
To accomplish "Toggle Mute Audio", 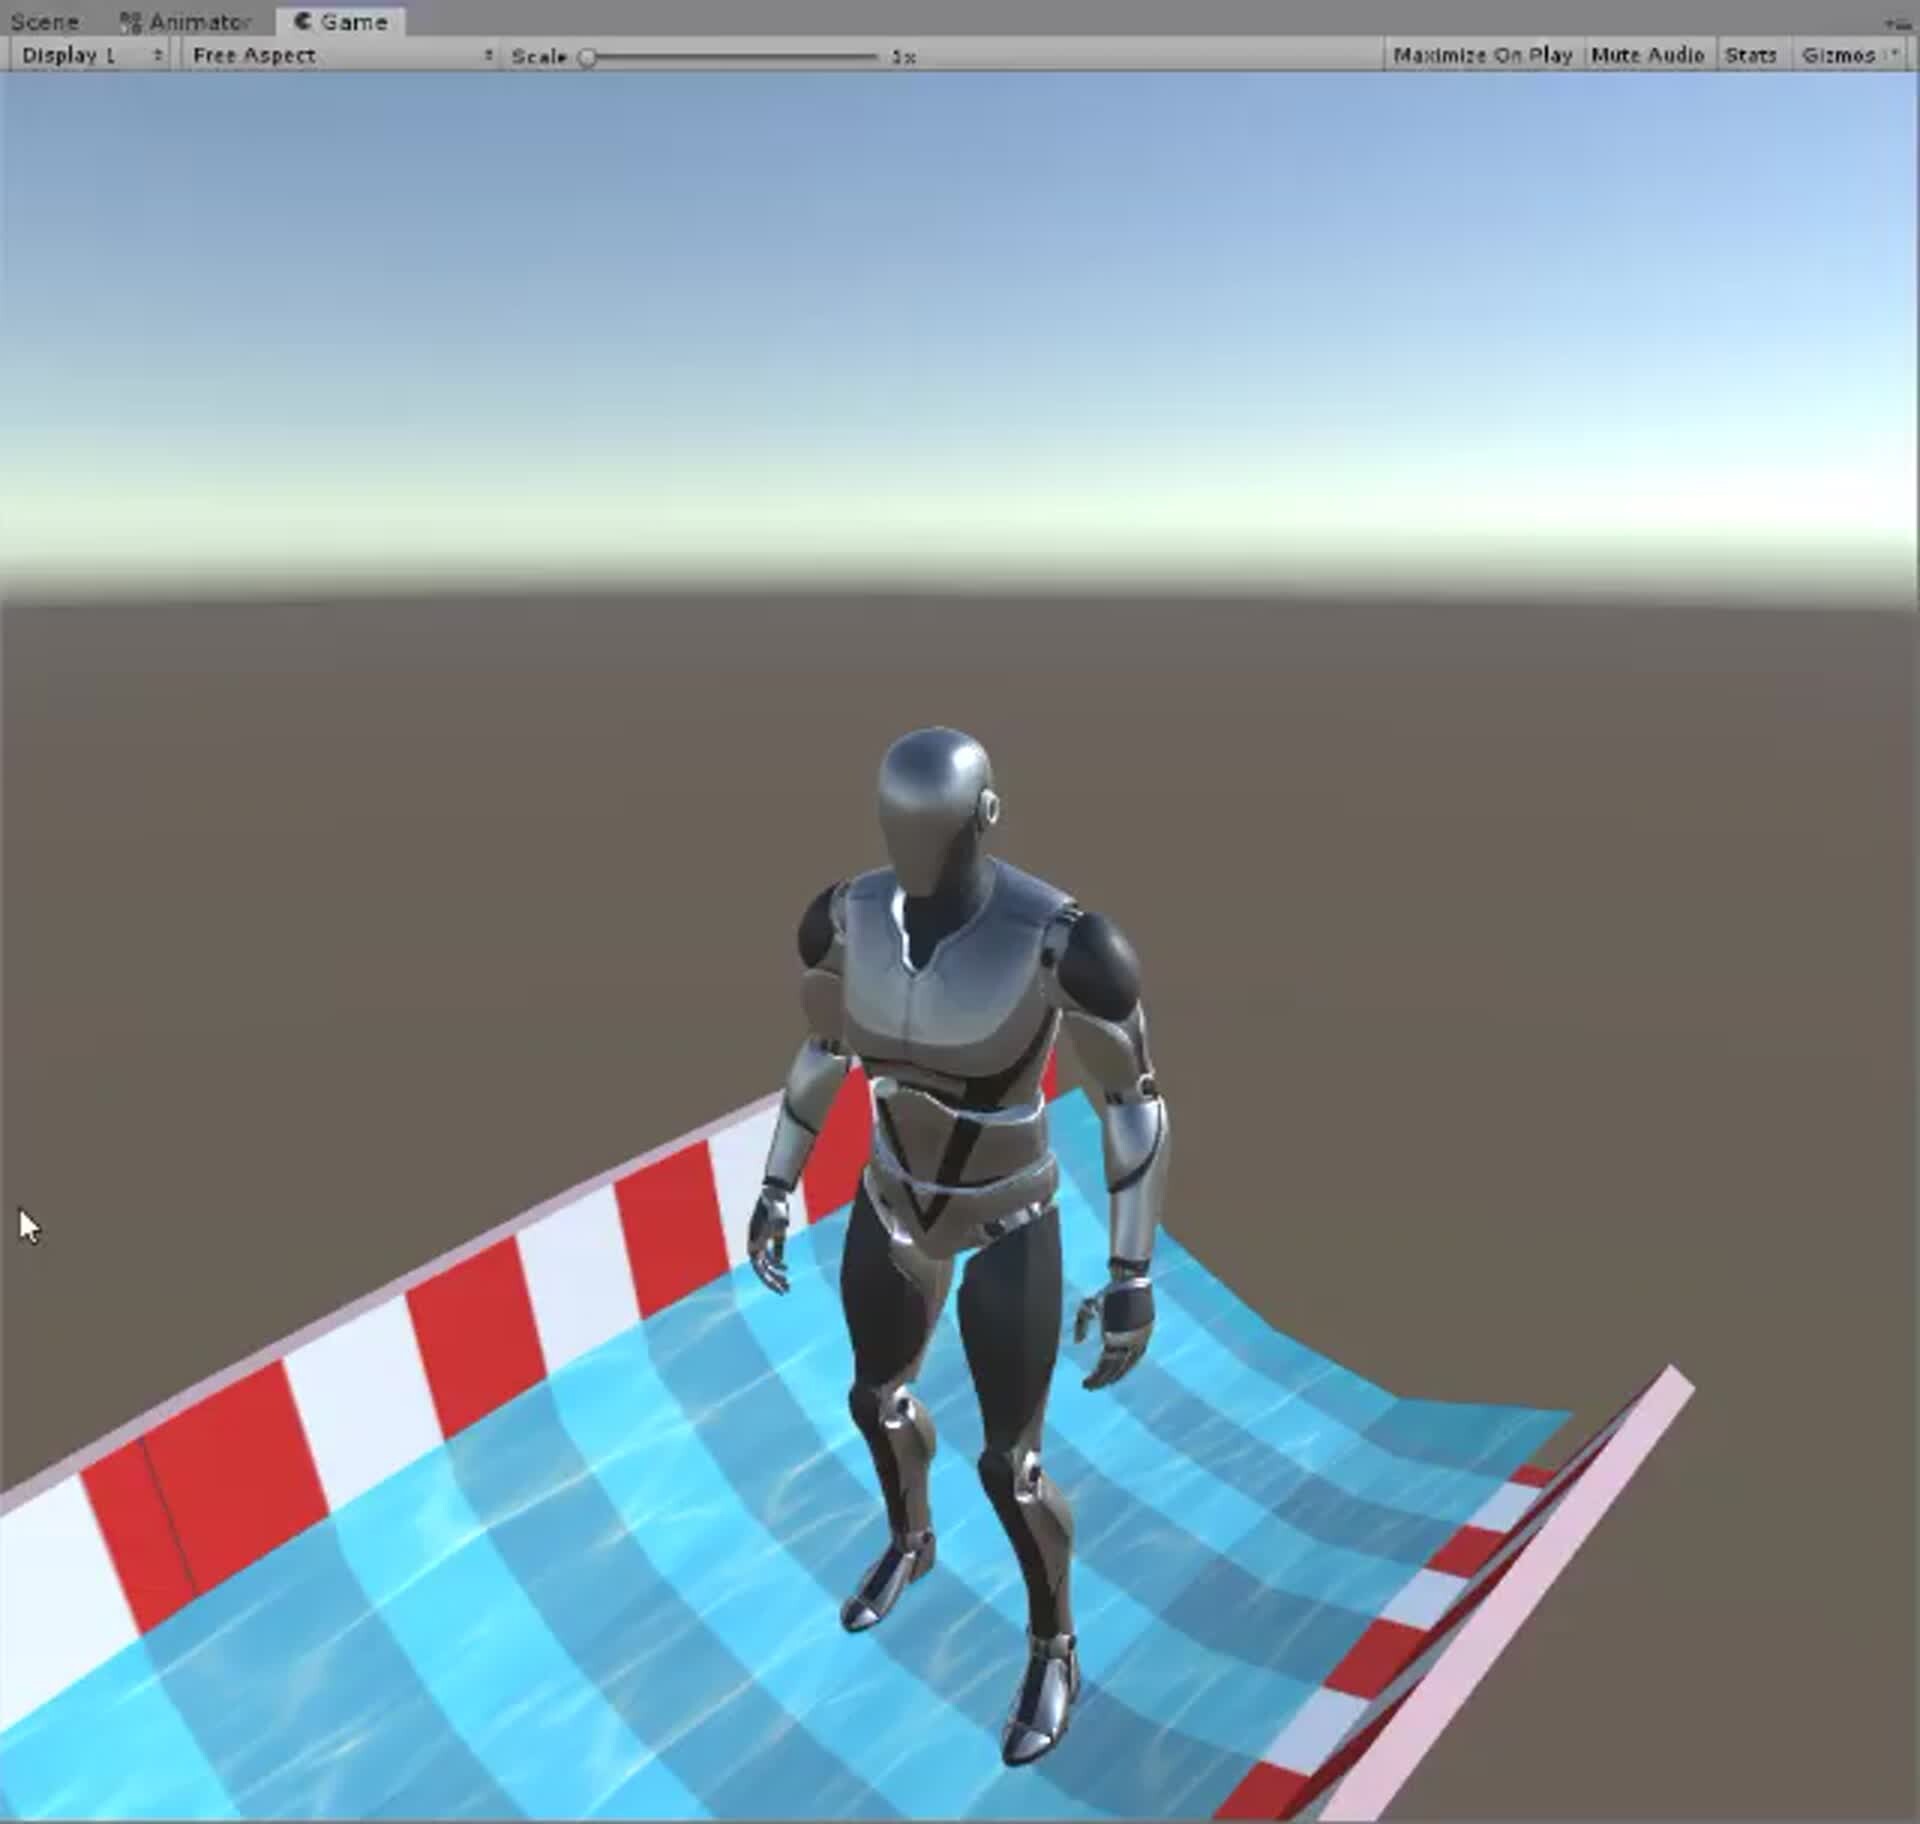I will click(x=1646, y=56).
